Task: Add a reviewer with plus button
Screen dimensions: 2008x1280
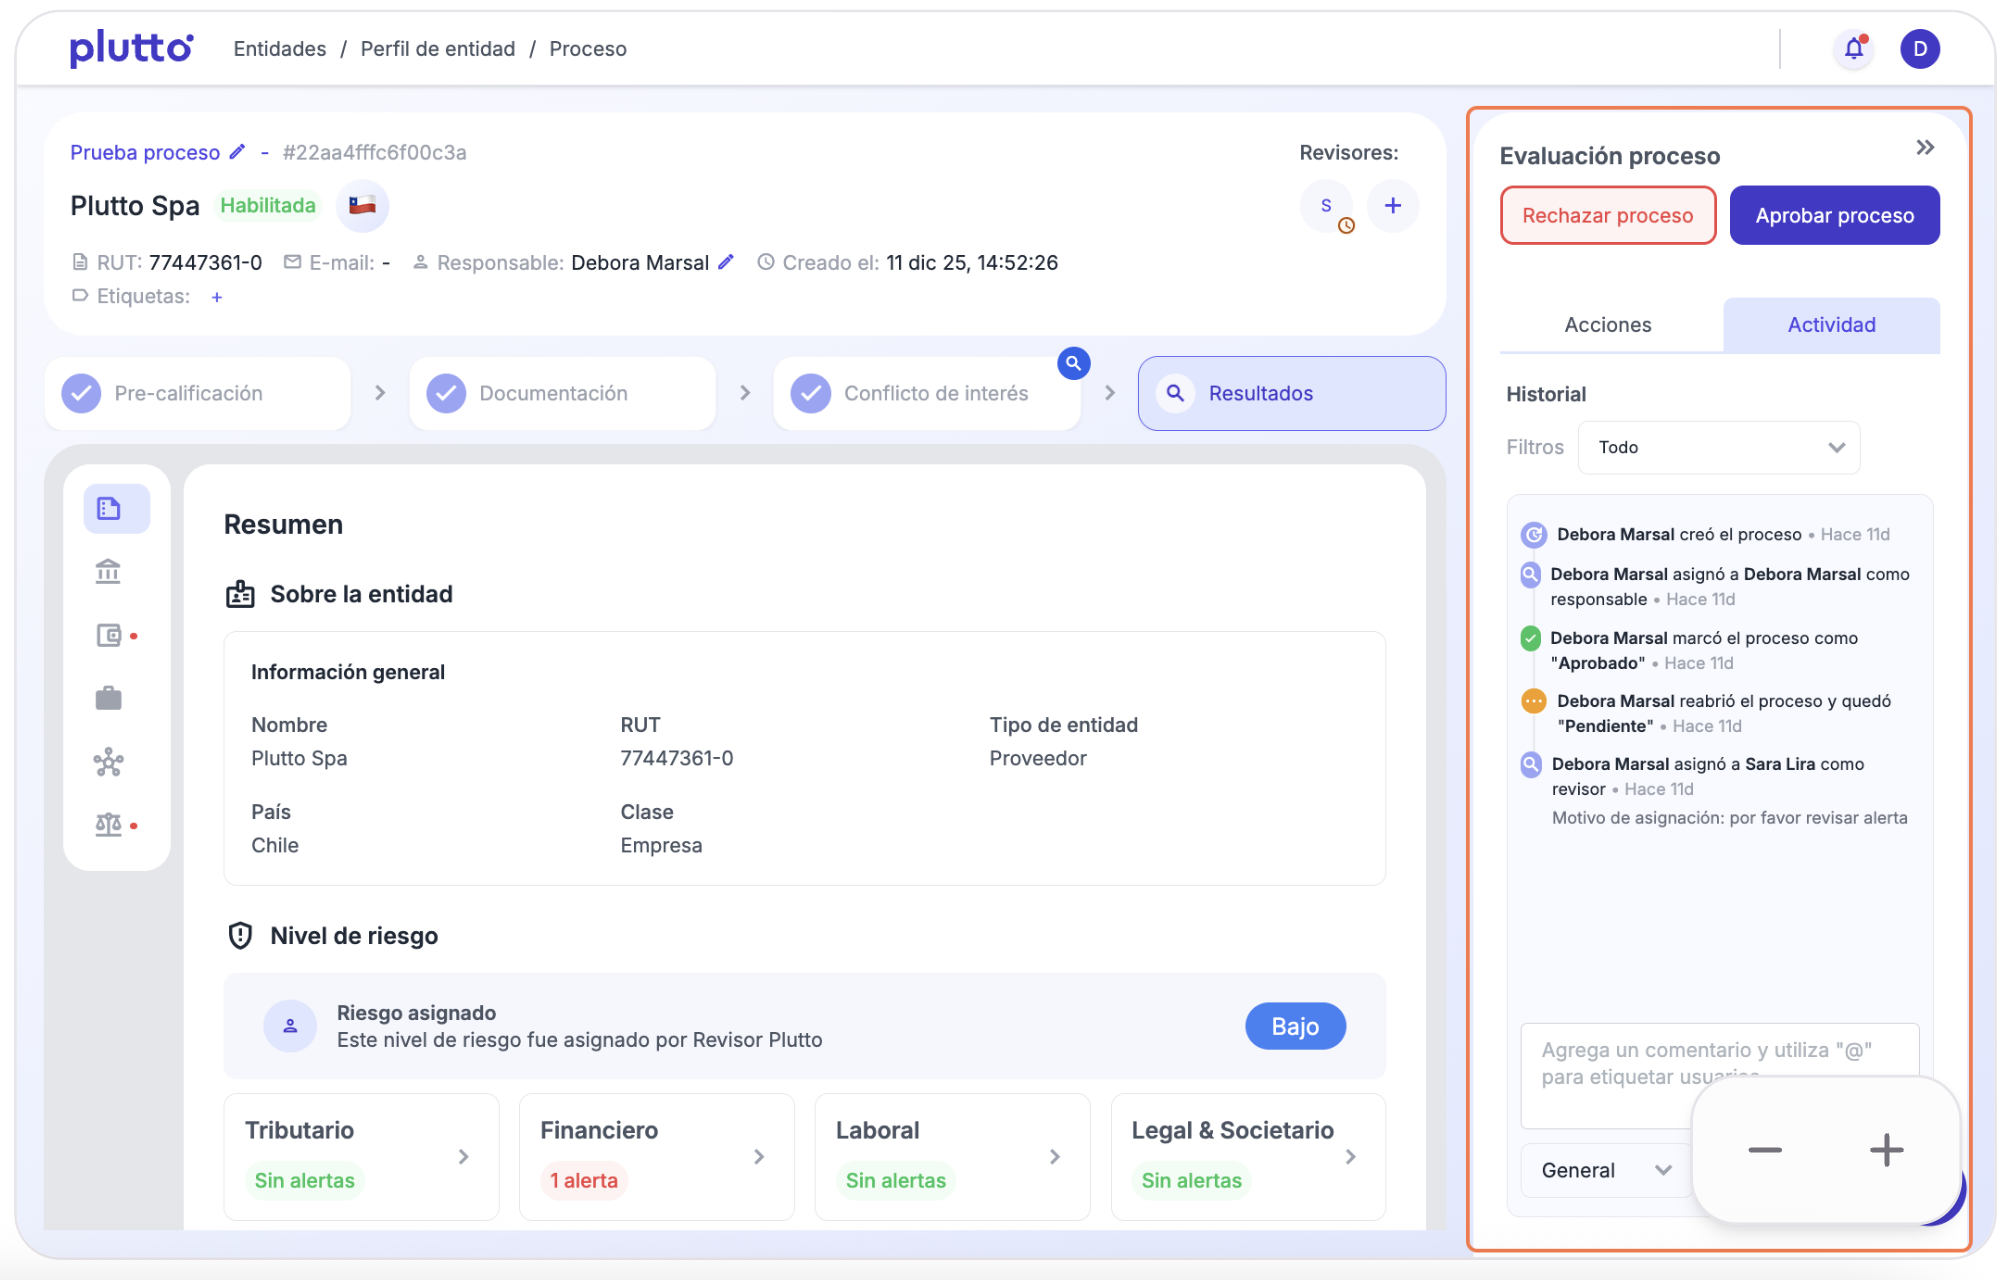Action: coord(1392,206)
